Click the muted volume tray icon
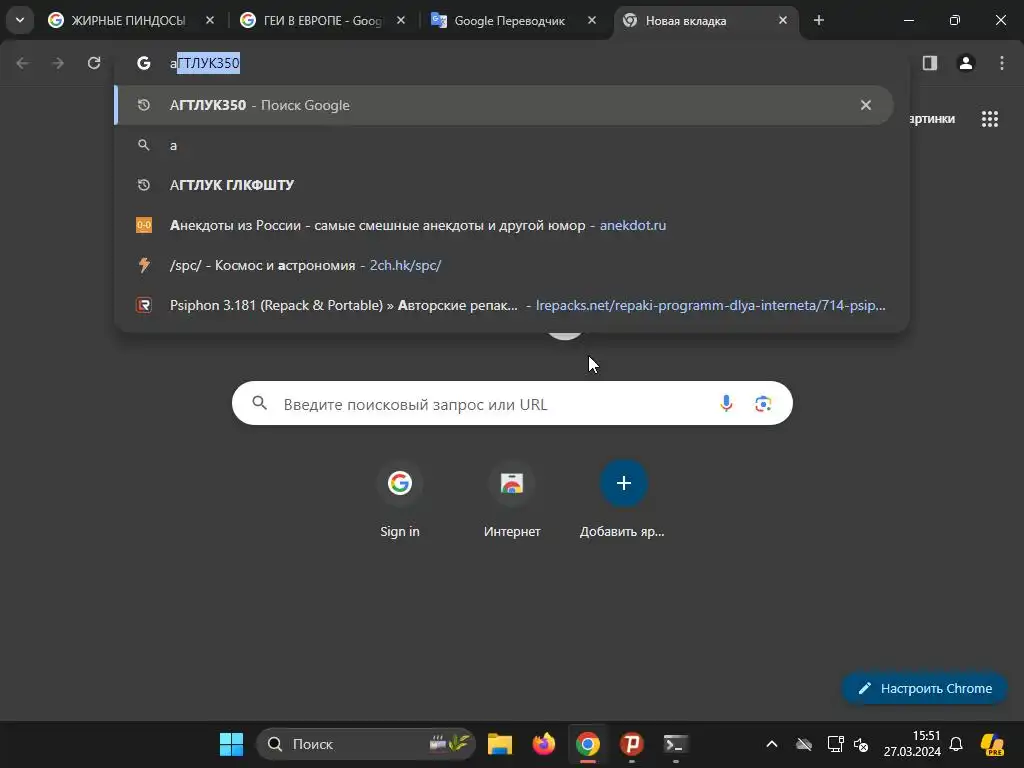The image size is (1024, 768). [x=861, y=744]
